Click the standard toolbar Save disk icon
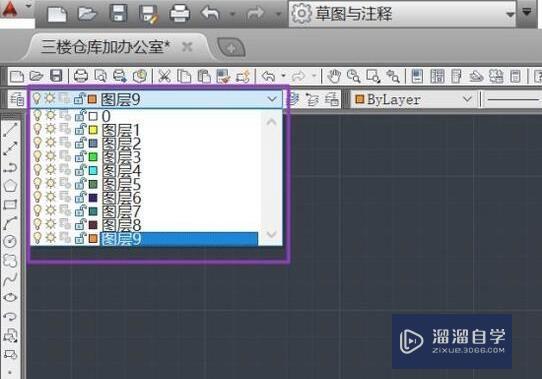 (x=56, y=76)
